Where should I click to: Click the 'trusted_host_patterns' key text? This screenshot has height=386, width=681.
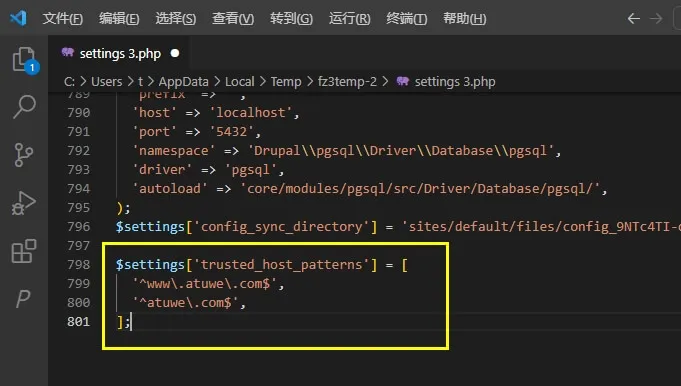click(281, 265)
